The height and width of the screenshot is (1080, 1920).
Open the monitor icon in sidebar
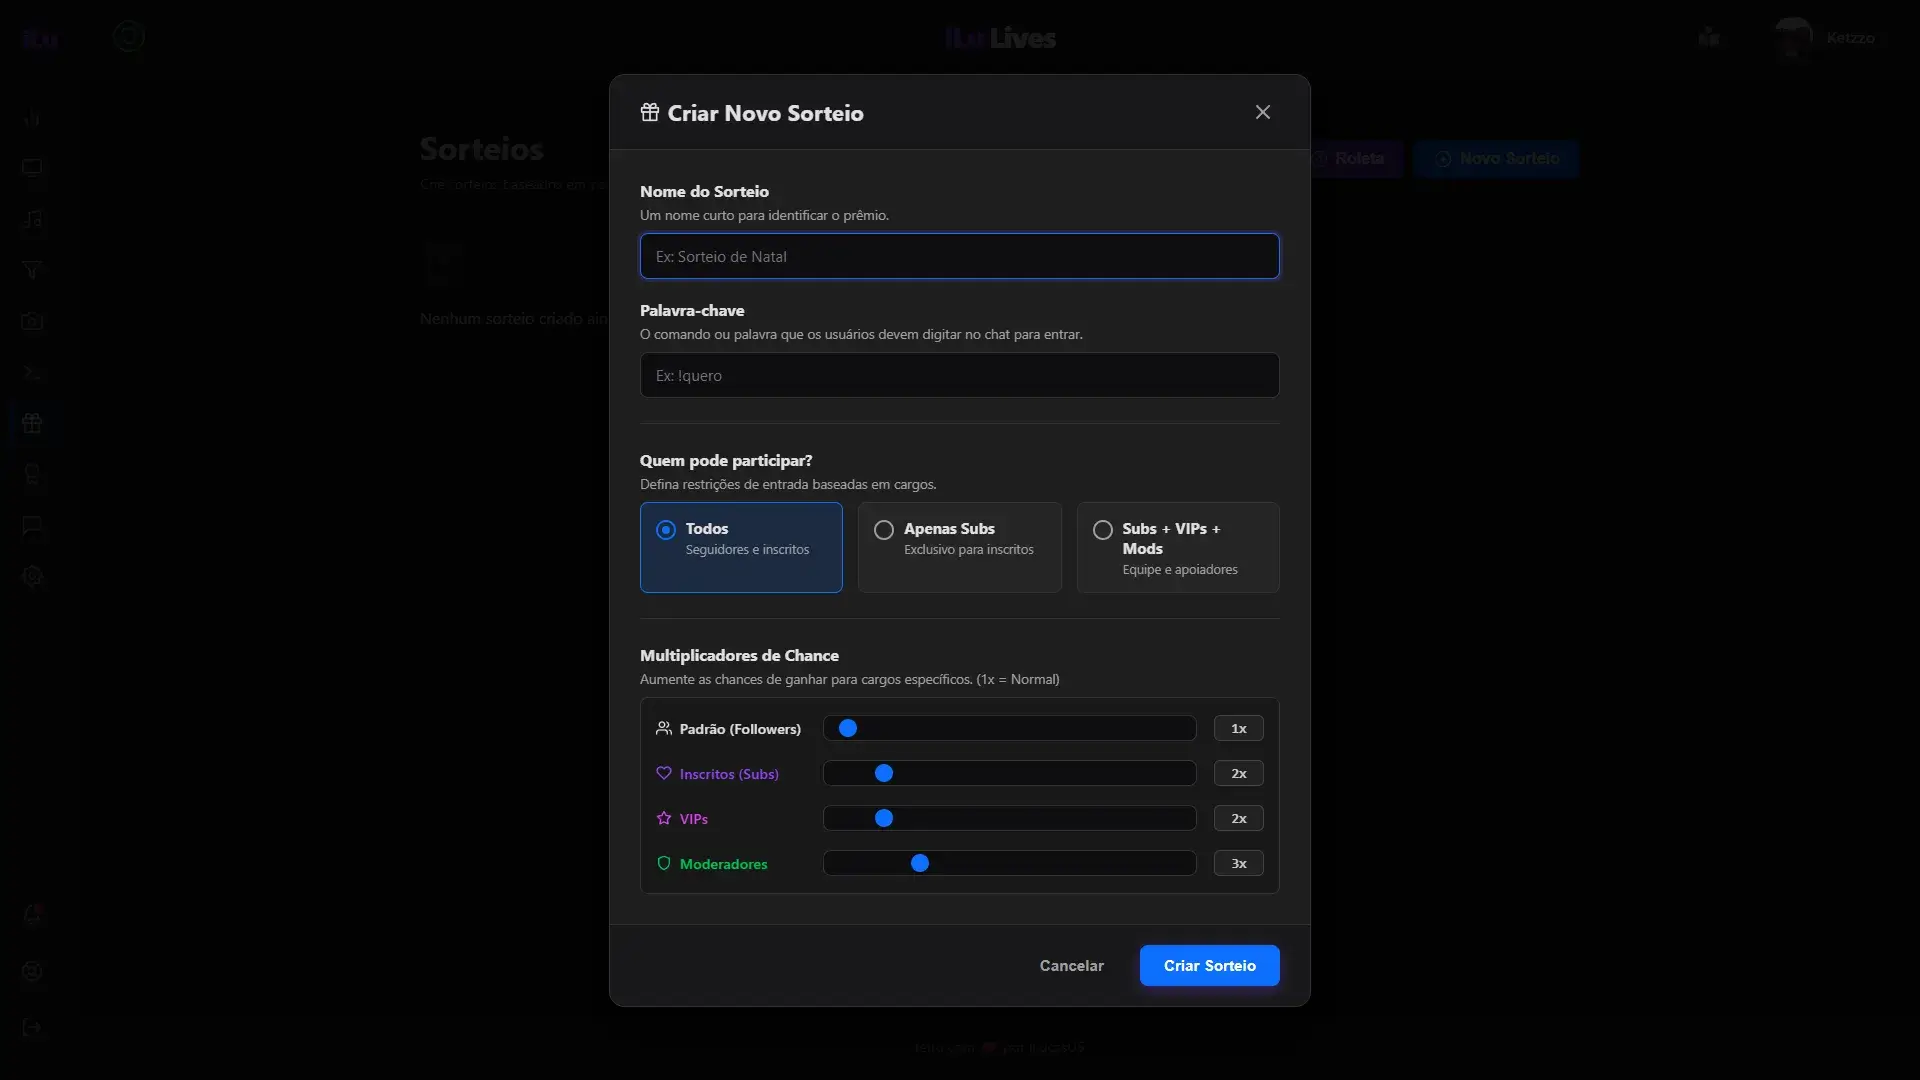[32, 168]
